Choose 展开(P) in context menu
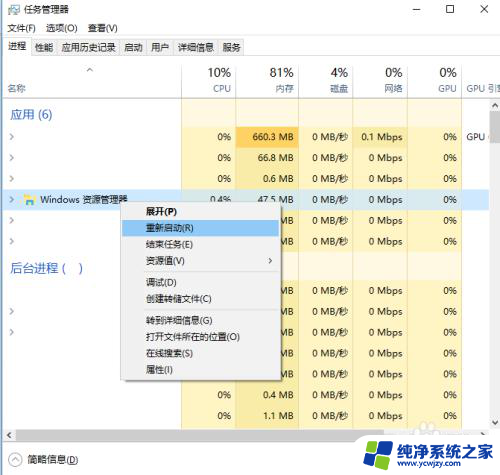The image size is (500, 475). [x=200, y=212]
